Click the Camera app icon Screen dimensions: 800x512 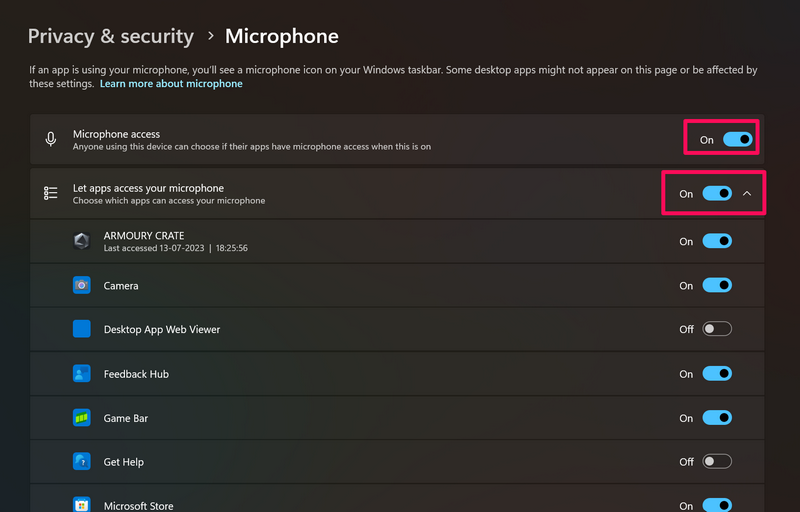click(82, 285)
